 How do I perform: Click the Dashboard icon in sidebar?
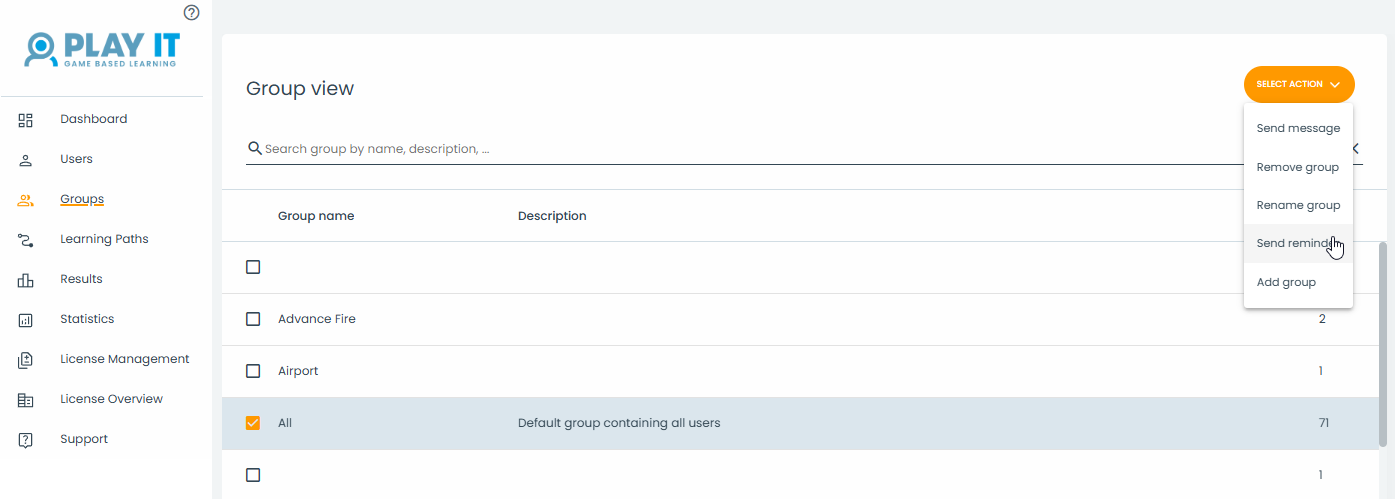(26, 120)
